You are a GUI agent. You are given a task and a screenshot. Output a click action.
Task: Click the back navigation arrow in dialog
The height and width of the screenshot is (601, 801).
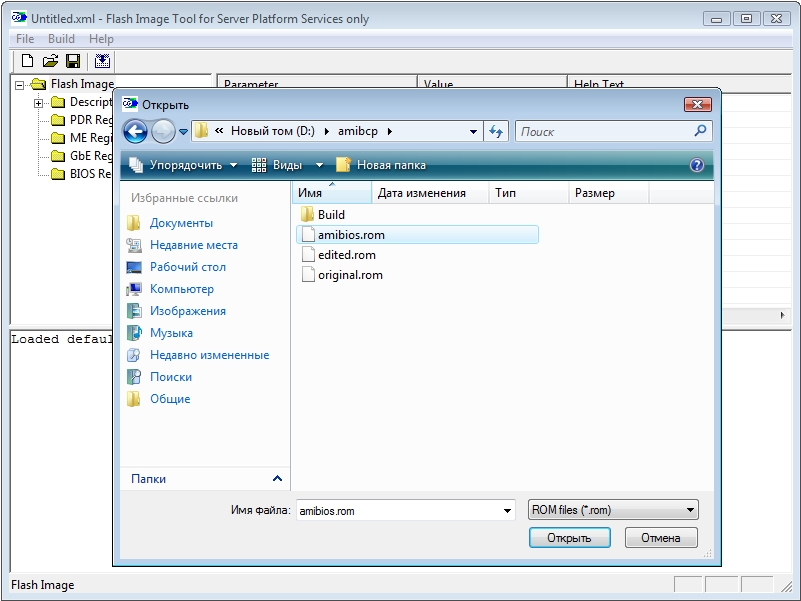click(136, 131)
